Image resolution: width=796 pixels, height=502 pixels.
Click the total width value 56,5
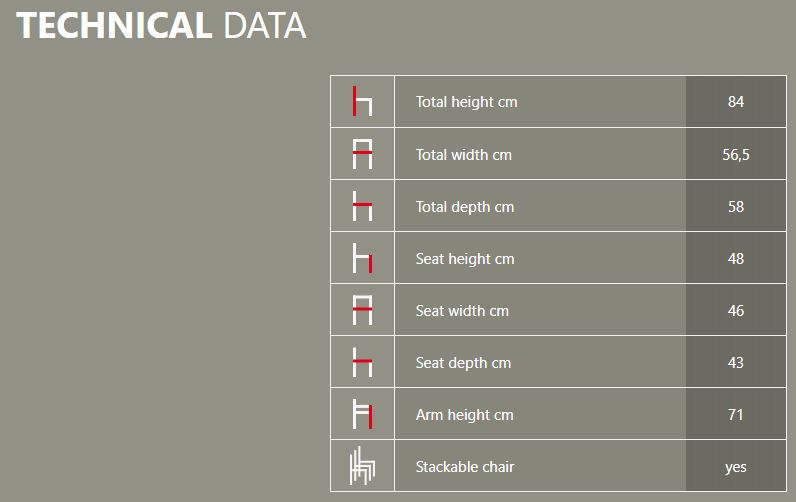pyautogui.click(x=736, y=155)
